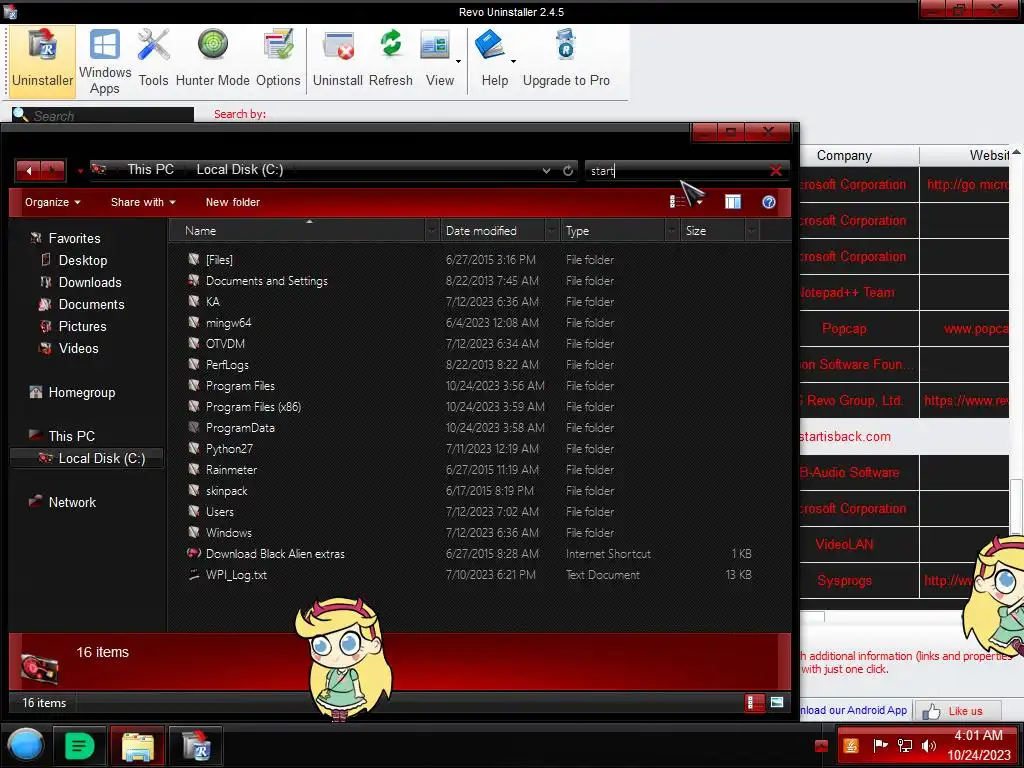Image resolution: width=1024 pixels, height=768 pixels.
Task: Go forward in the Explorer window
Action: tap(54, 170)
